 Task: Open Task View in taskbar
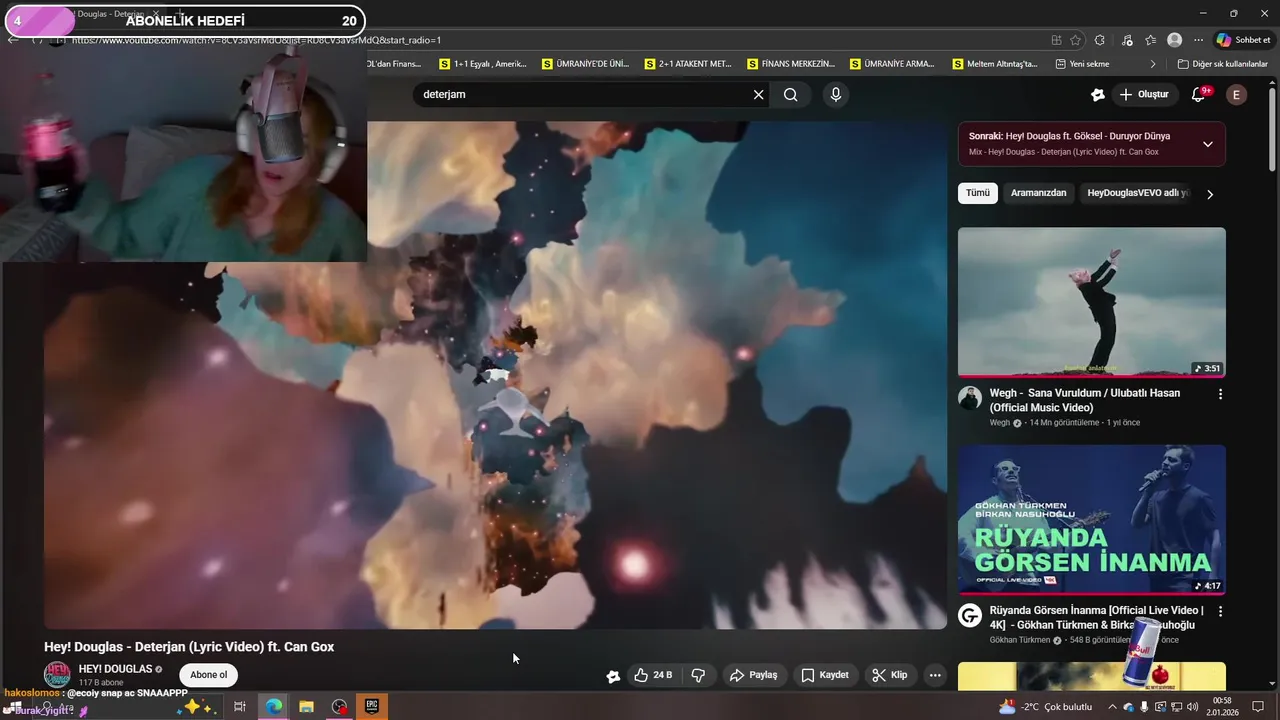[240, 707]
